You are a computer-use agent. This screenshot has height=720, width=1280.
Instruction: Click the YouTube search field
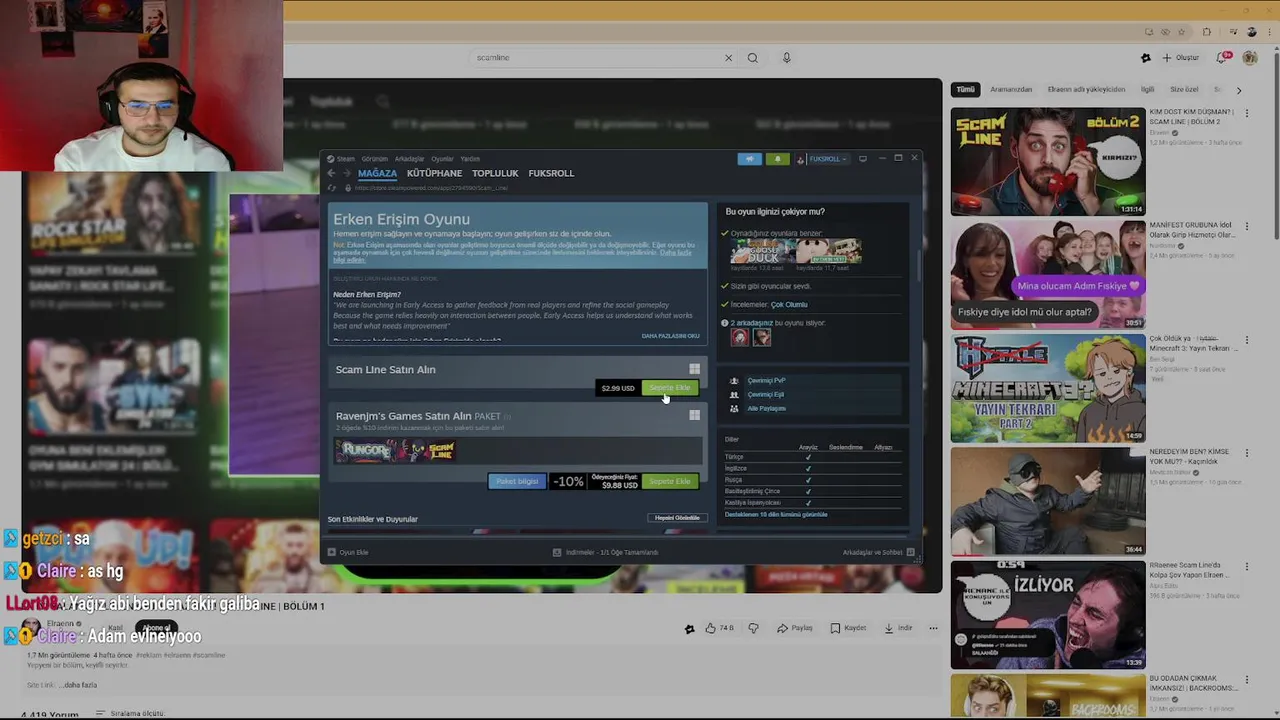pos(595,58)
